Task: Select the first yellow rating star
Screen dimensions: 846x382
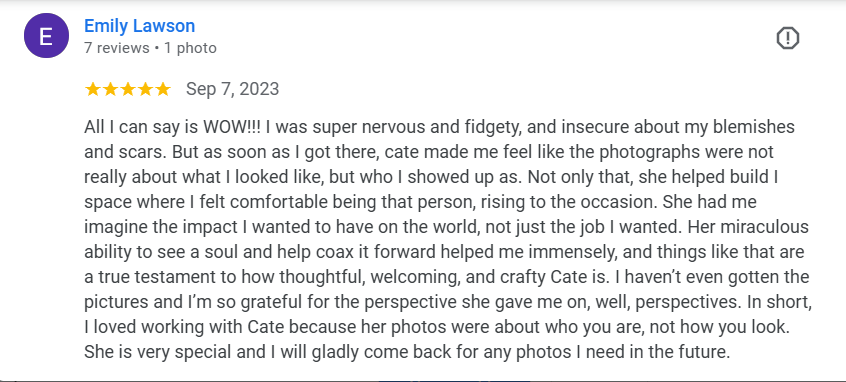Action: [93, 89]
